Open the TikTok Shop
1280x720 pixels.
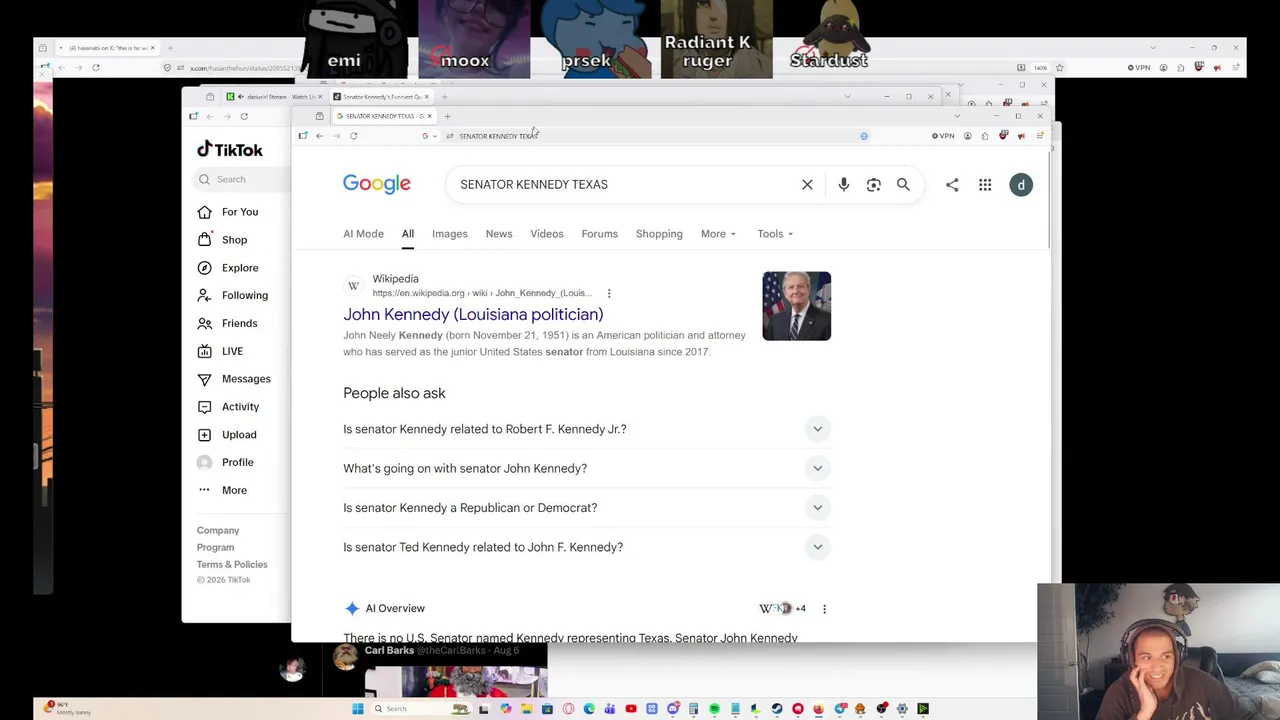(234, 240)
